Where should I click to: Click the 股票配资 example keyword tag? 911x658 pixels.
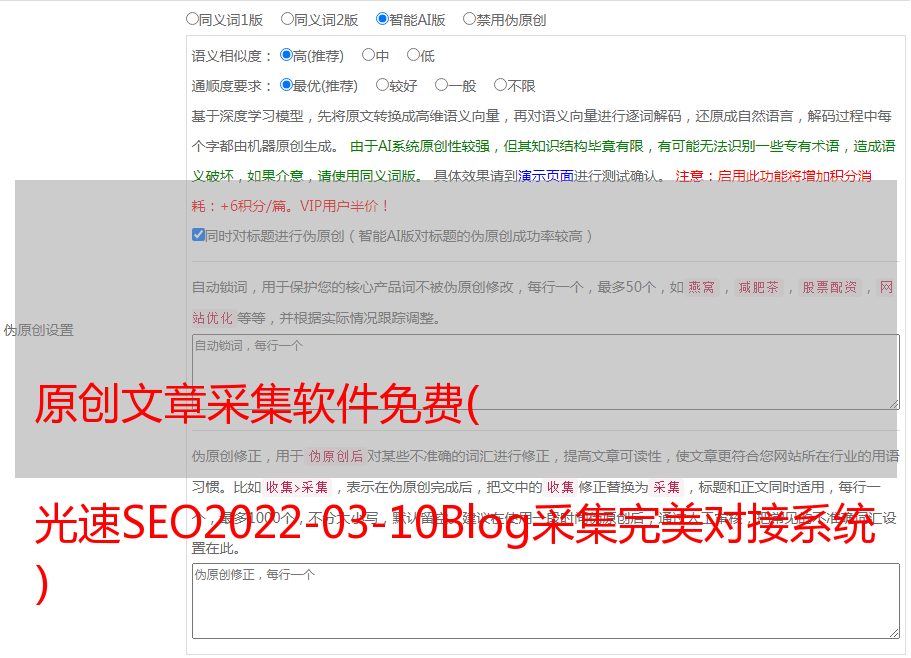[829, 287]
